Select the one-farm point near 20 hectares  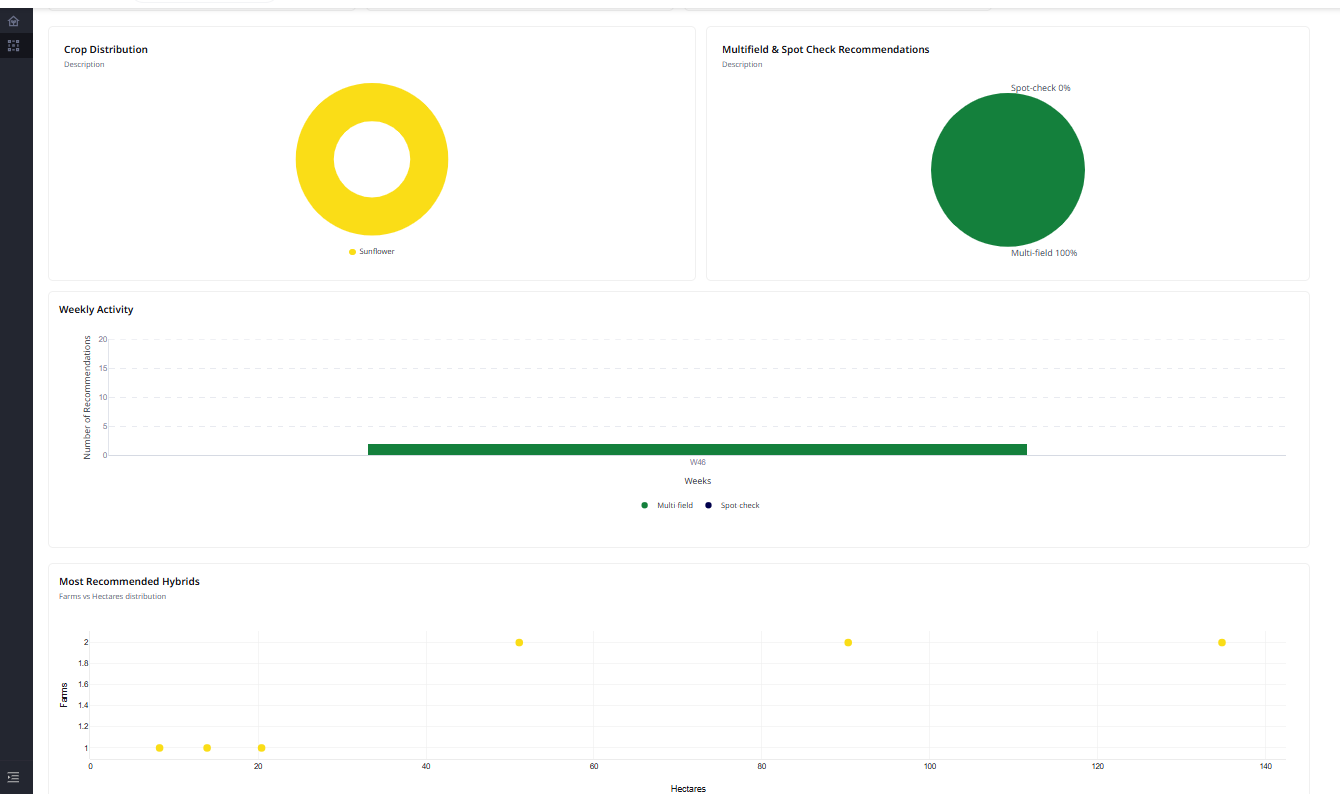pyautogui.click(x=261, y=748)
